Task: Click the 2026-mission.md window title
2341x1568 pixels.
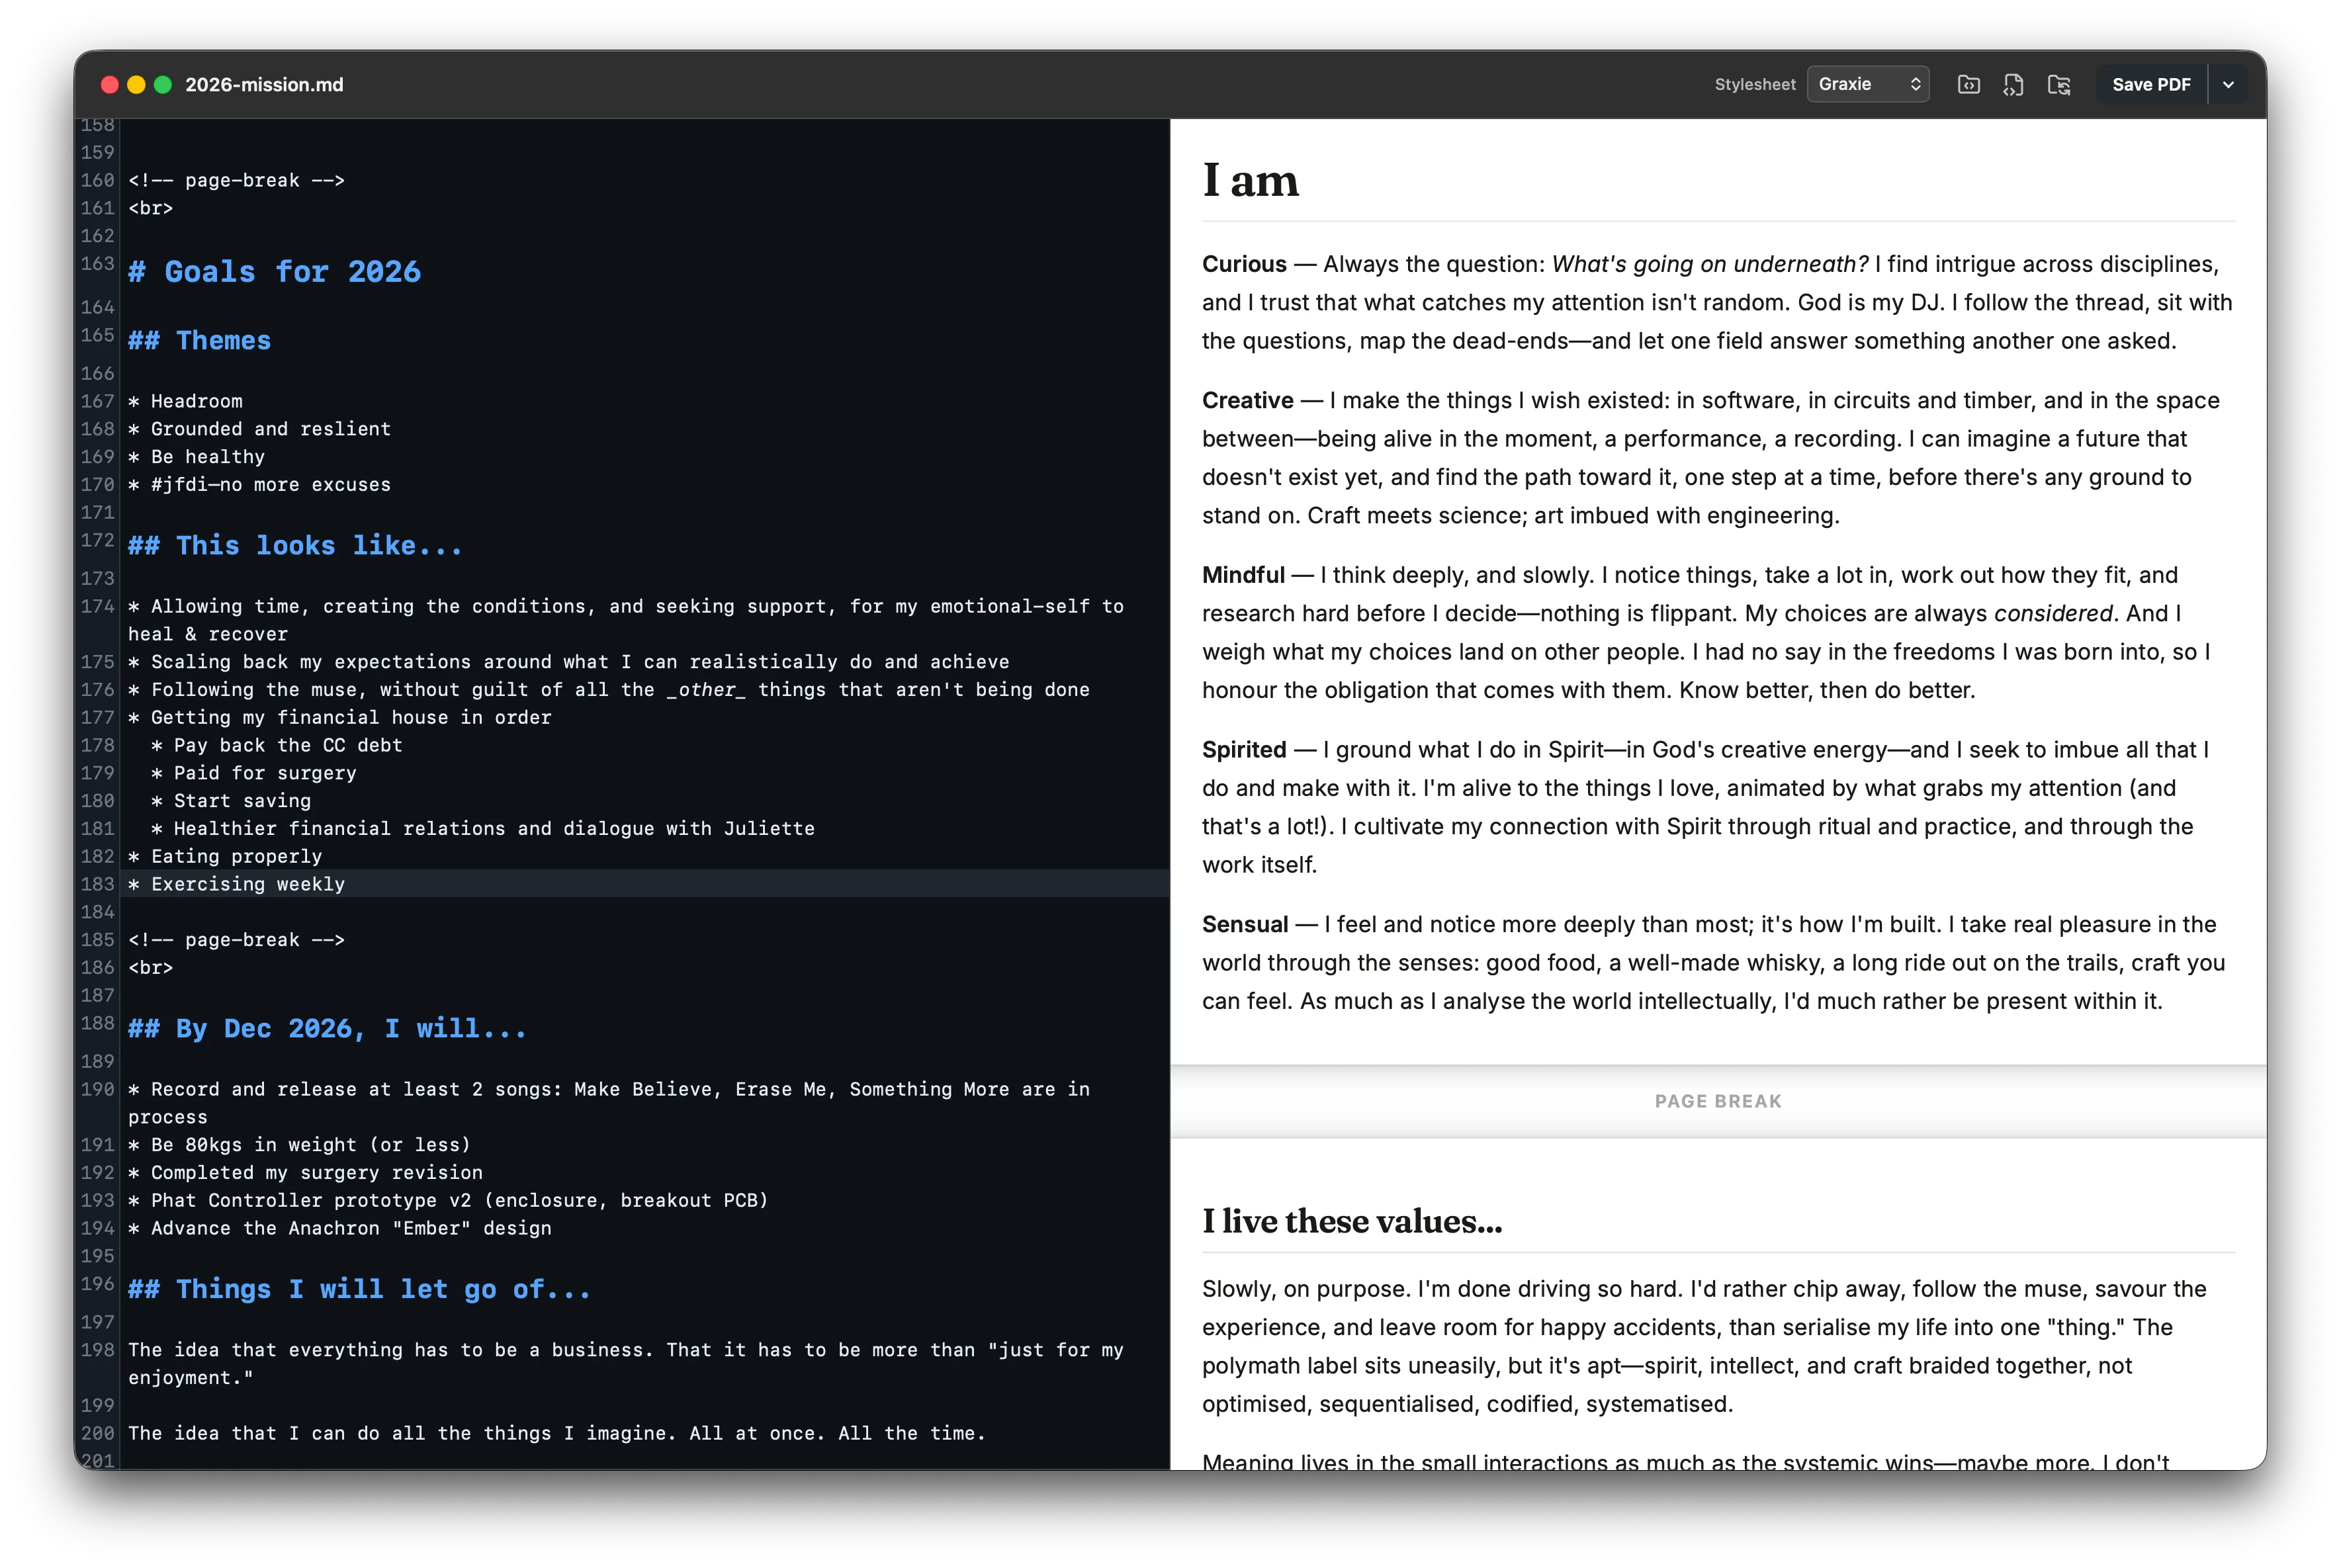Action: 264,85
